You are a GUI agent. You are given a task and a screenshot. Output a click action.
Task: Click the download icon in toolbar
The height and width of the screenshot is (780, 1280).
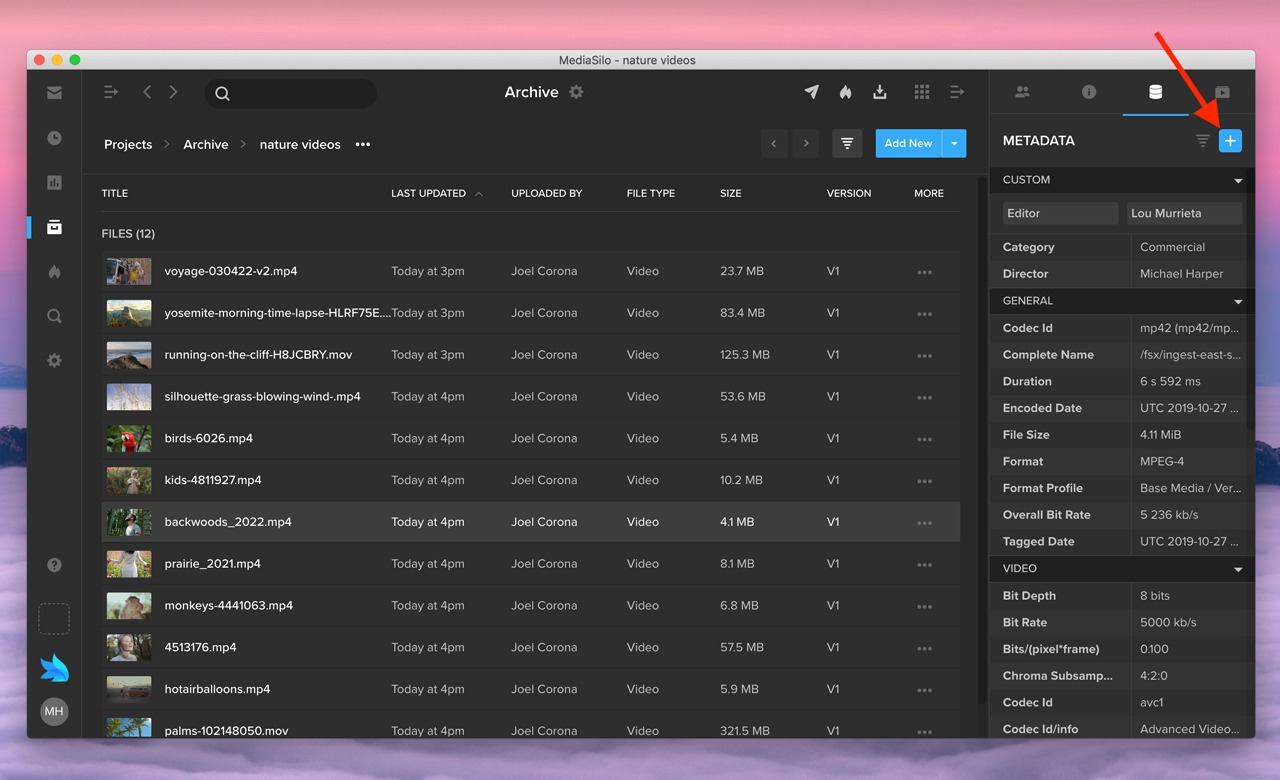click(x=880, y=92)
